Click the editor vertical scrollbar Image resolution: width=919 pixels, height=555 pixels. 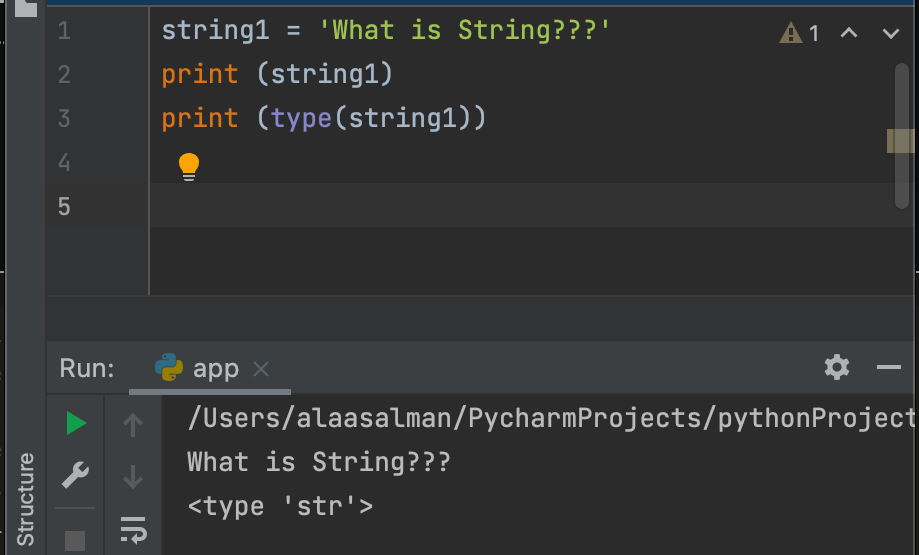[x=901, y=136]
